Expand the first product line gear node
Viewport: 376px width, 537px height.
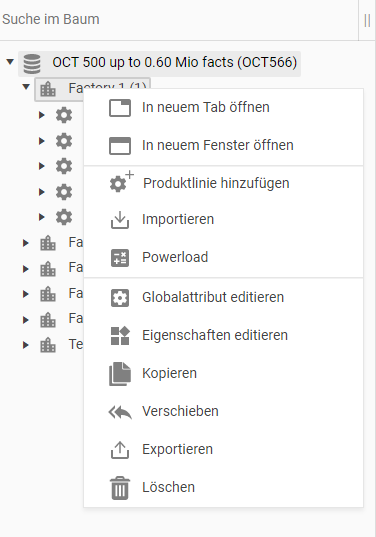click(x=42, y=115)
